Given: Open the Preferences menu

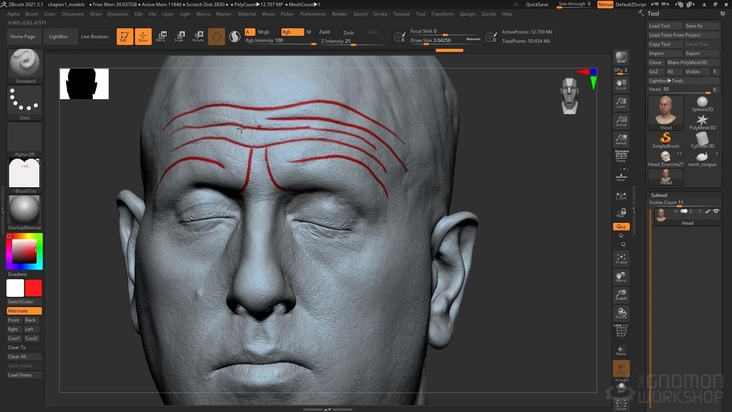Looking at the screenshot, I should pos(312,14).
